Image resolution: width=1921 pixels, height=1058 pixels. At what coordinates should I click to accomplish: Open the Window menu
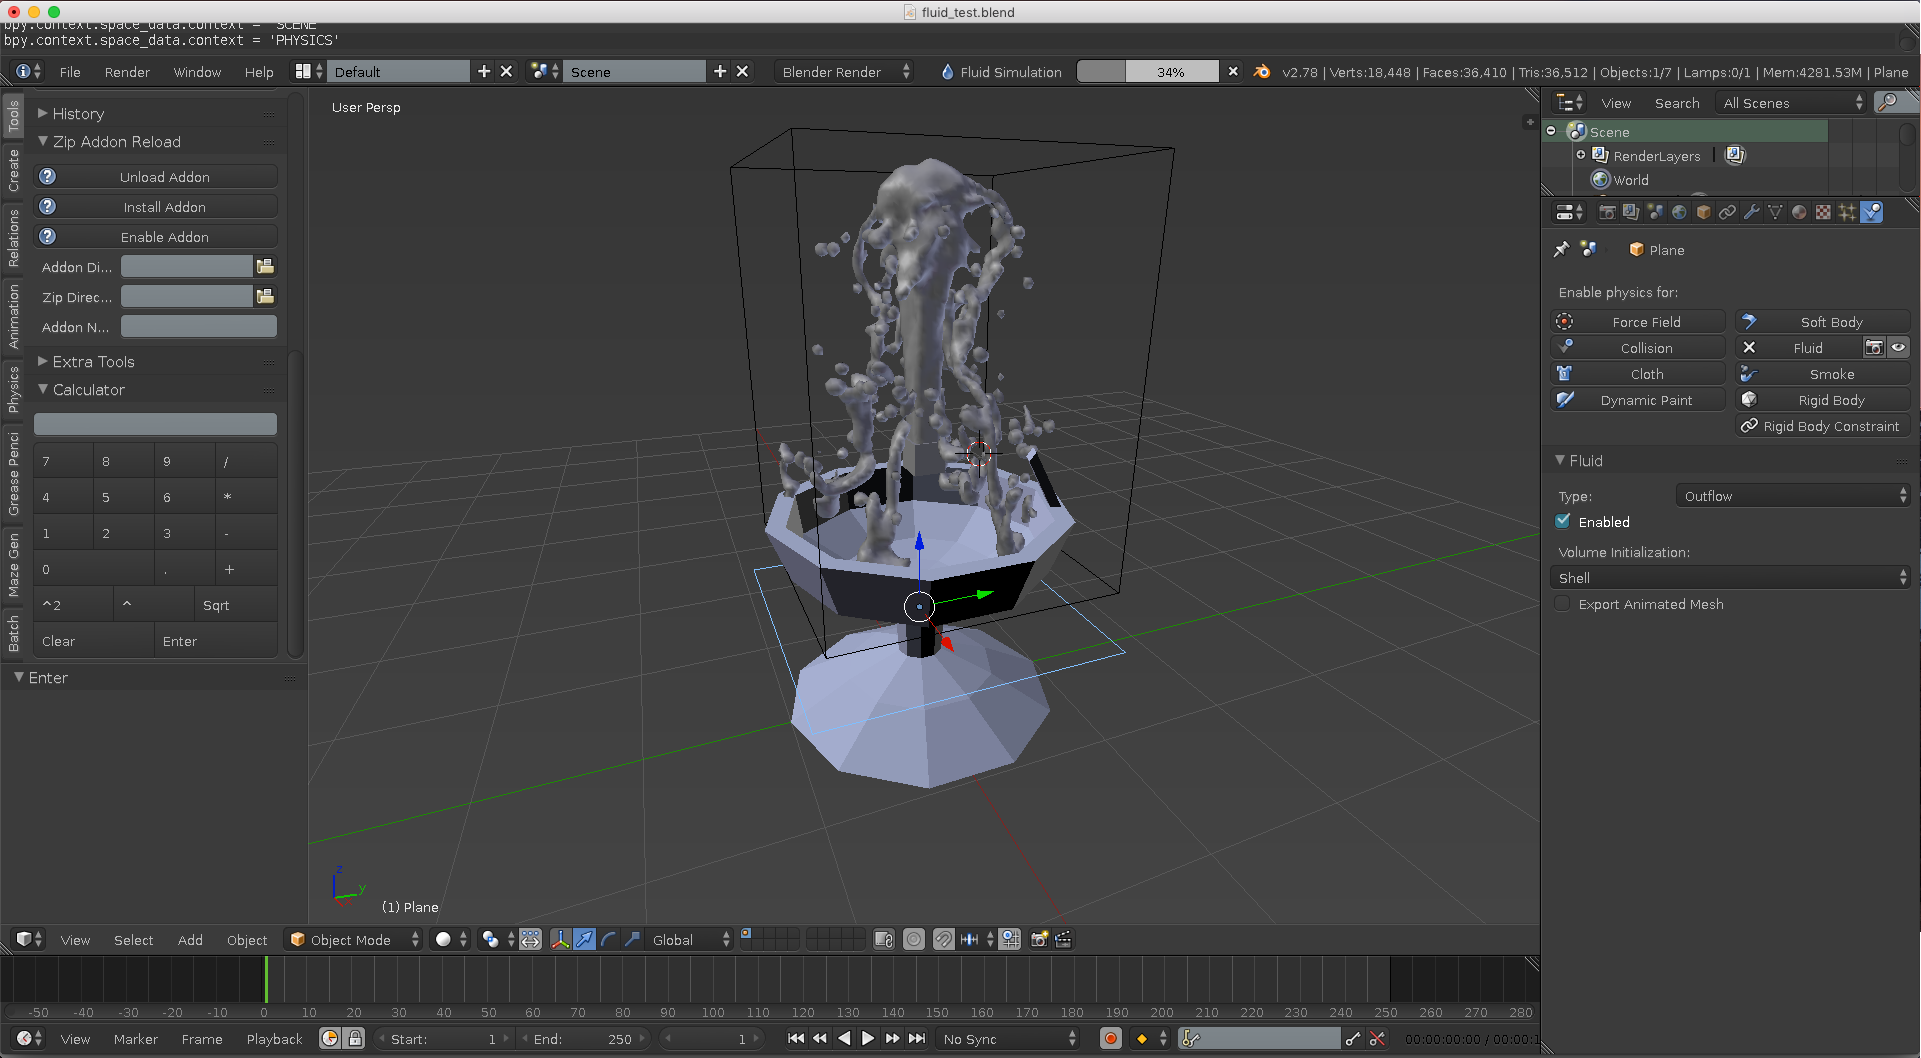(197, 71)
